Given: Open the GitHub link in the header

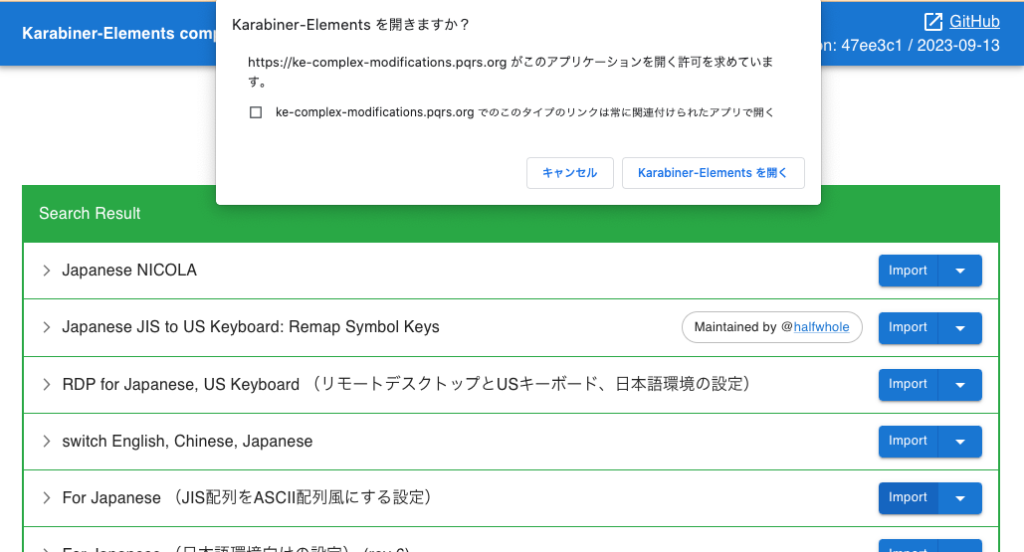Looking at the screenshot, I should click(974, 22).
